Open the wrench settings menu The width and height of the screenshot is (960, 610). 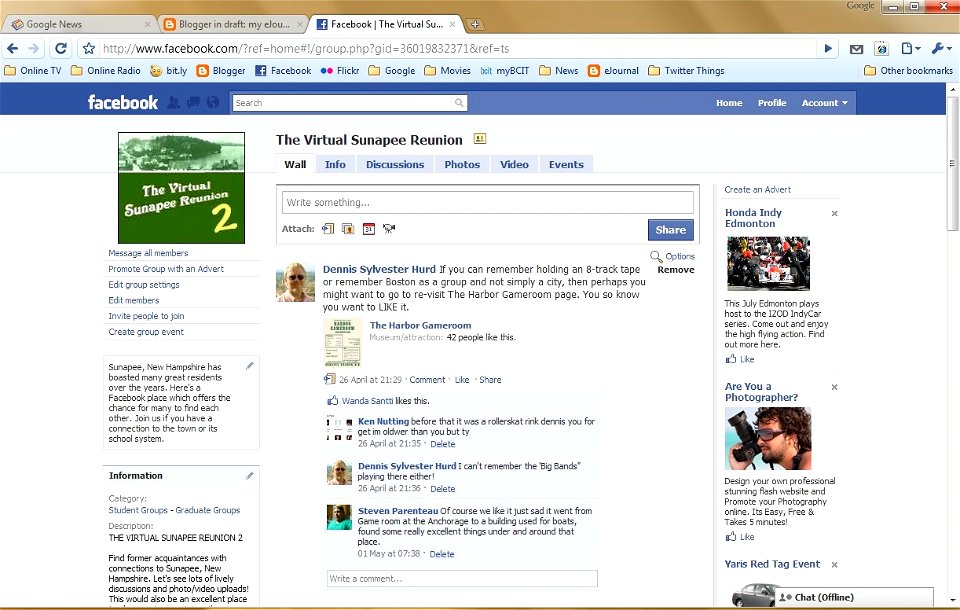click(941, 48)
